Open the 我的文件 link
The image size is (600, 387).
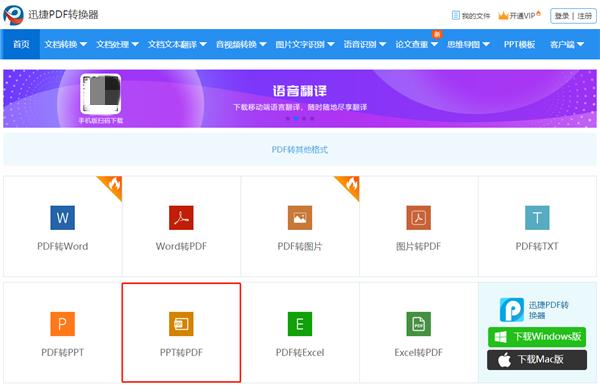476,16
